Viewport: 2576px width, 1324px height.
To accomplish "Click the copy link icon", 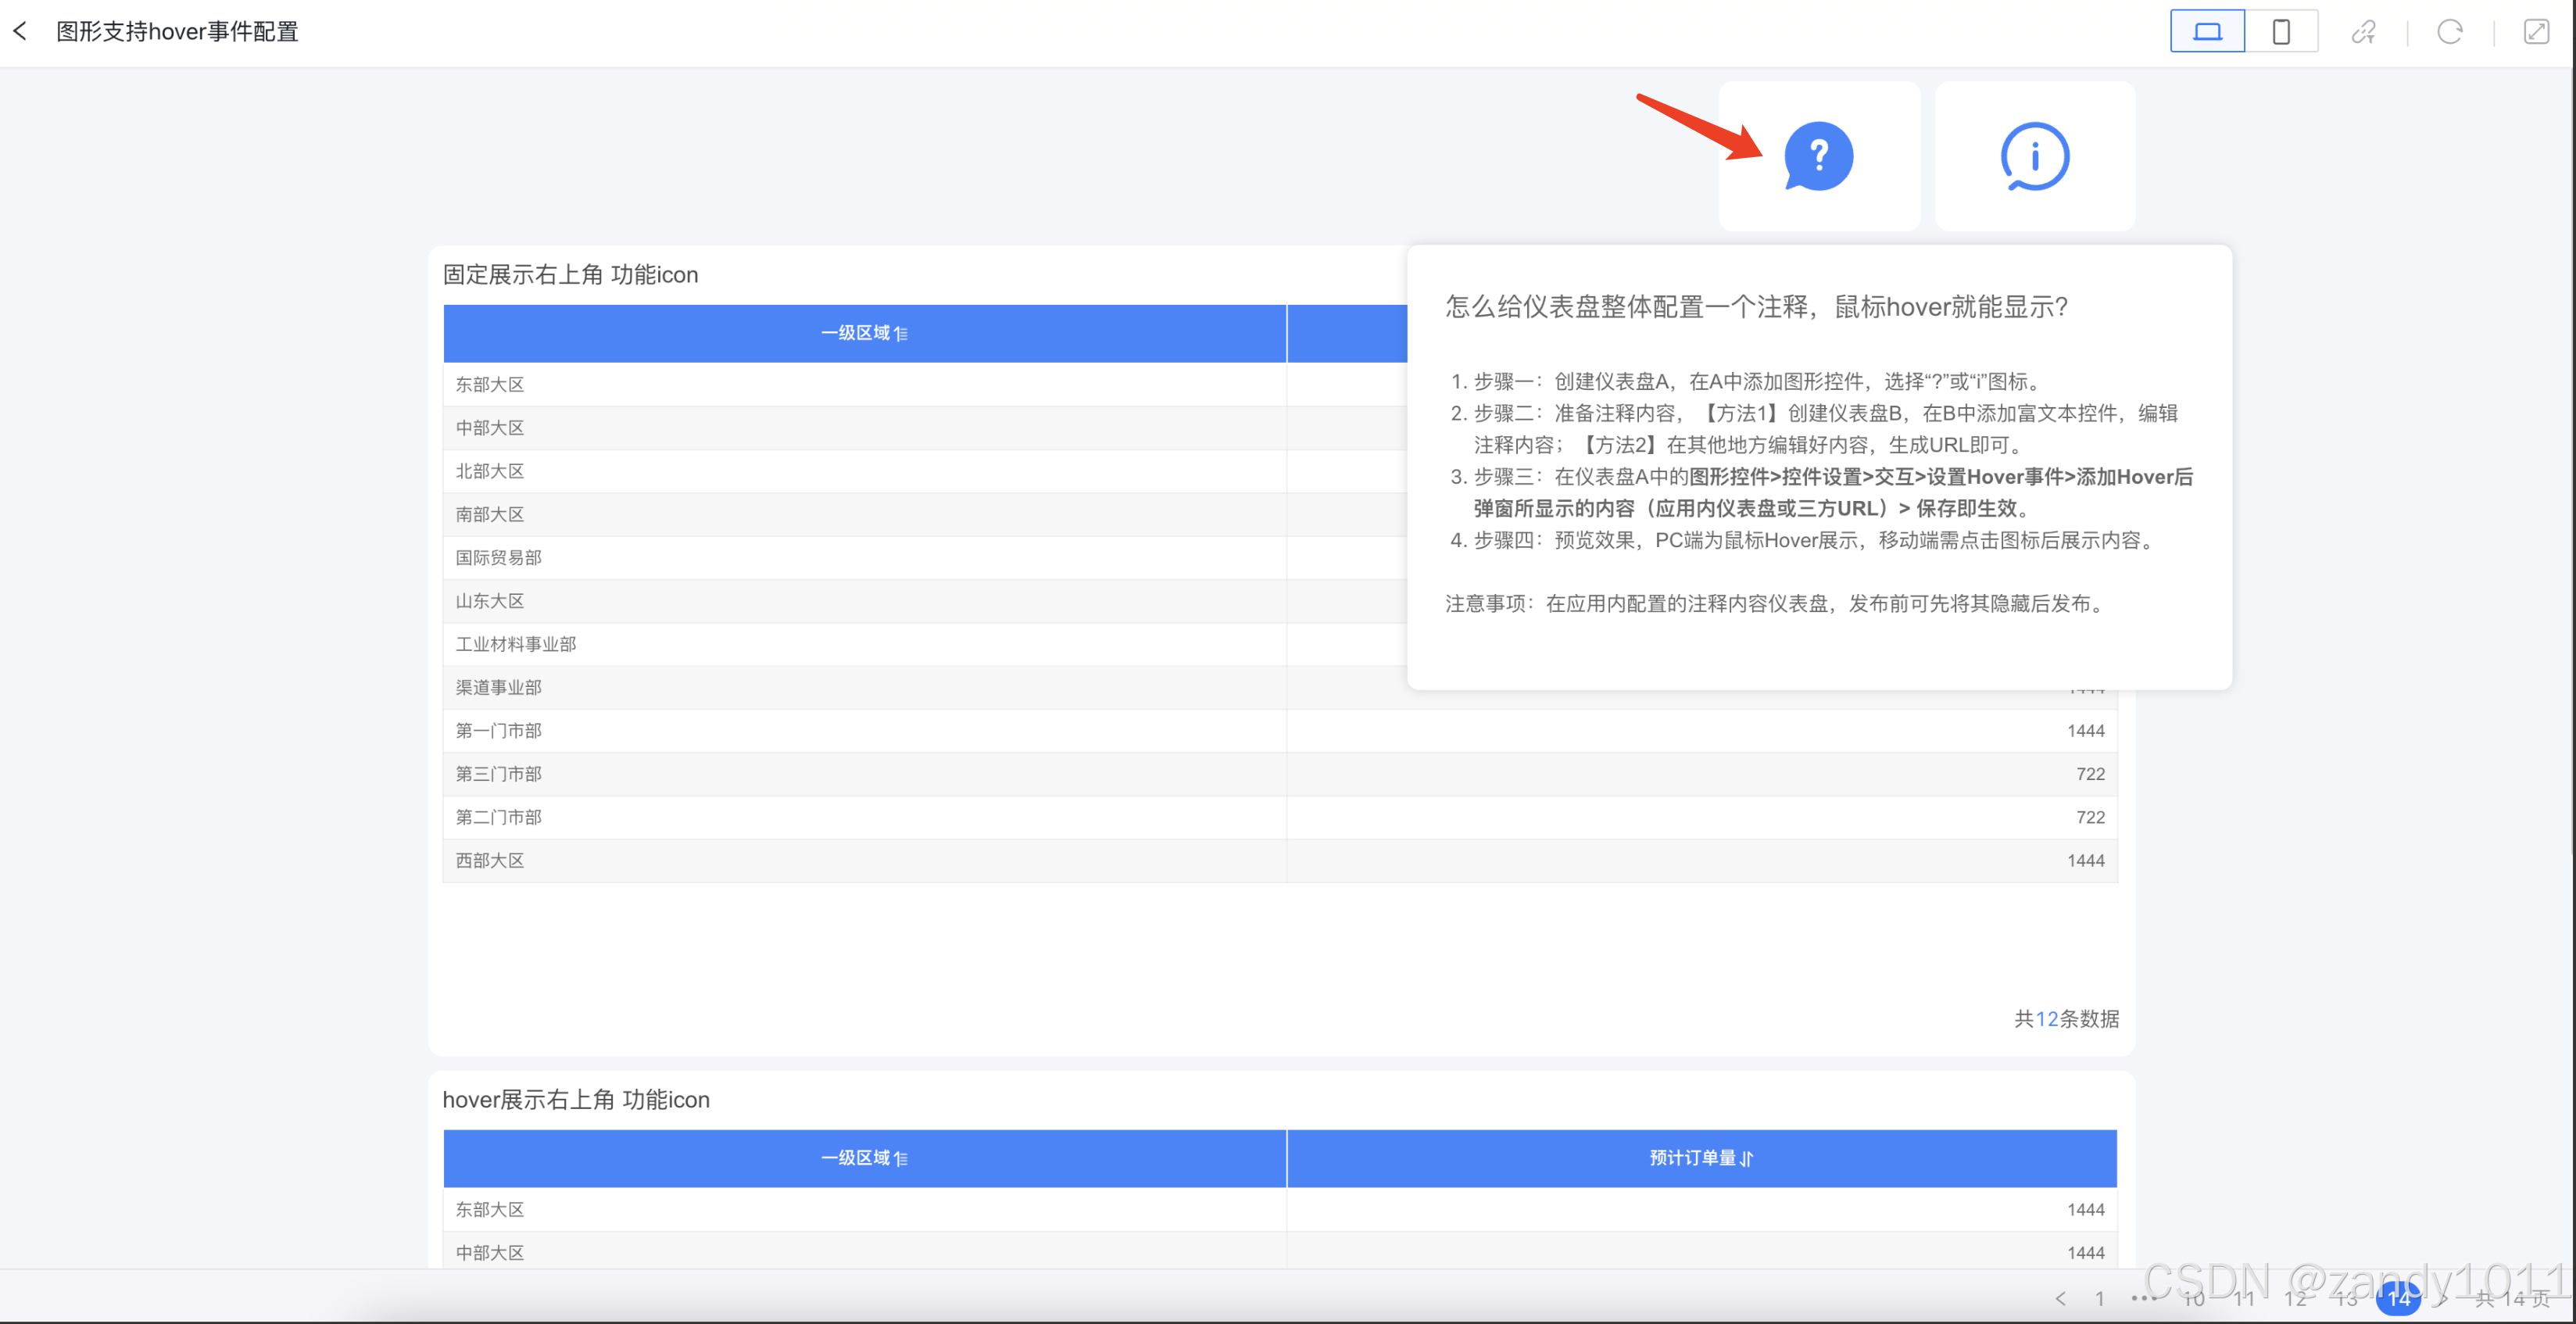I will [x=2363, y=31].
